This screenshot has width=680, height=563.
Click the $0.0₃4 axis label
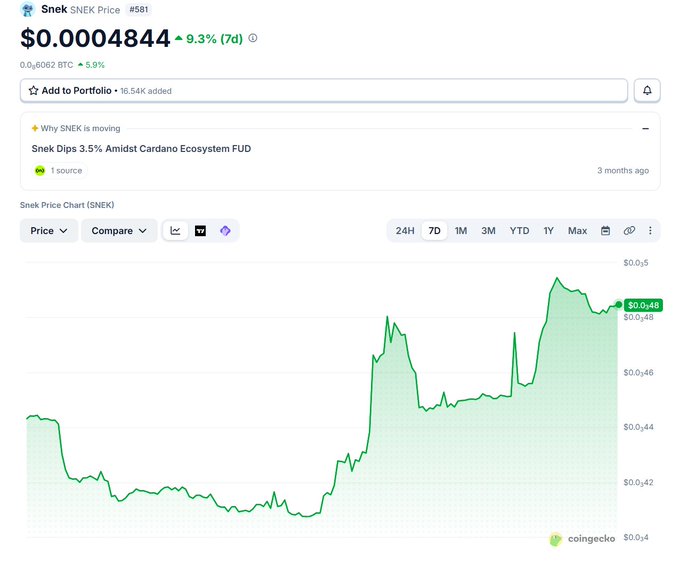point(636,537)
